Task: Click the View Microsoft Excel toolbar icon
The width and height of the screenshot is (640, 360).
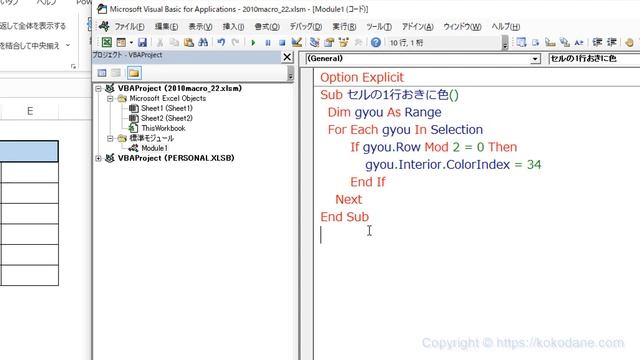Action: [x=107, y=42]
